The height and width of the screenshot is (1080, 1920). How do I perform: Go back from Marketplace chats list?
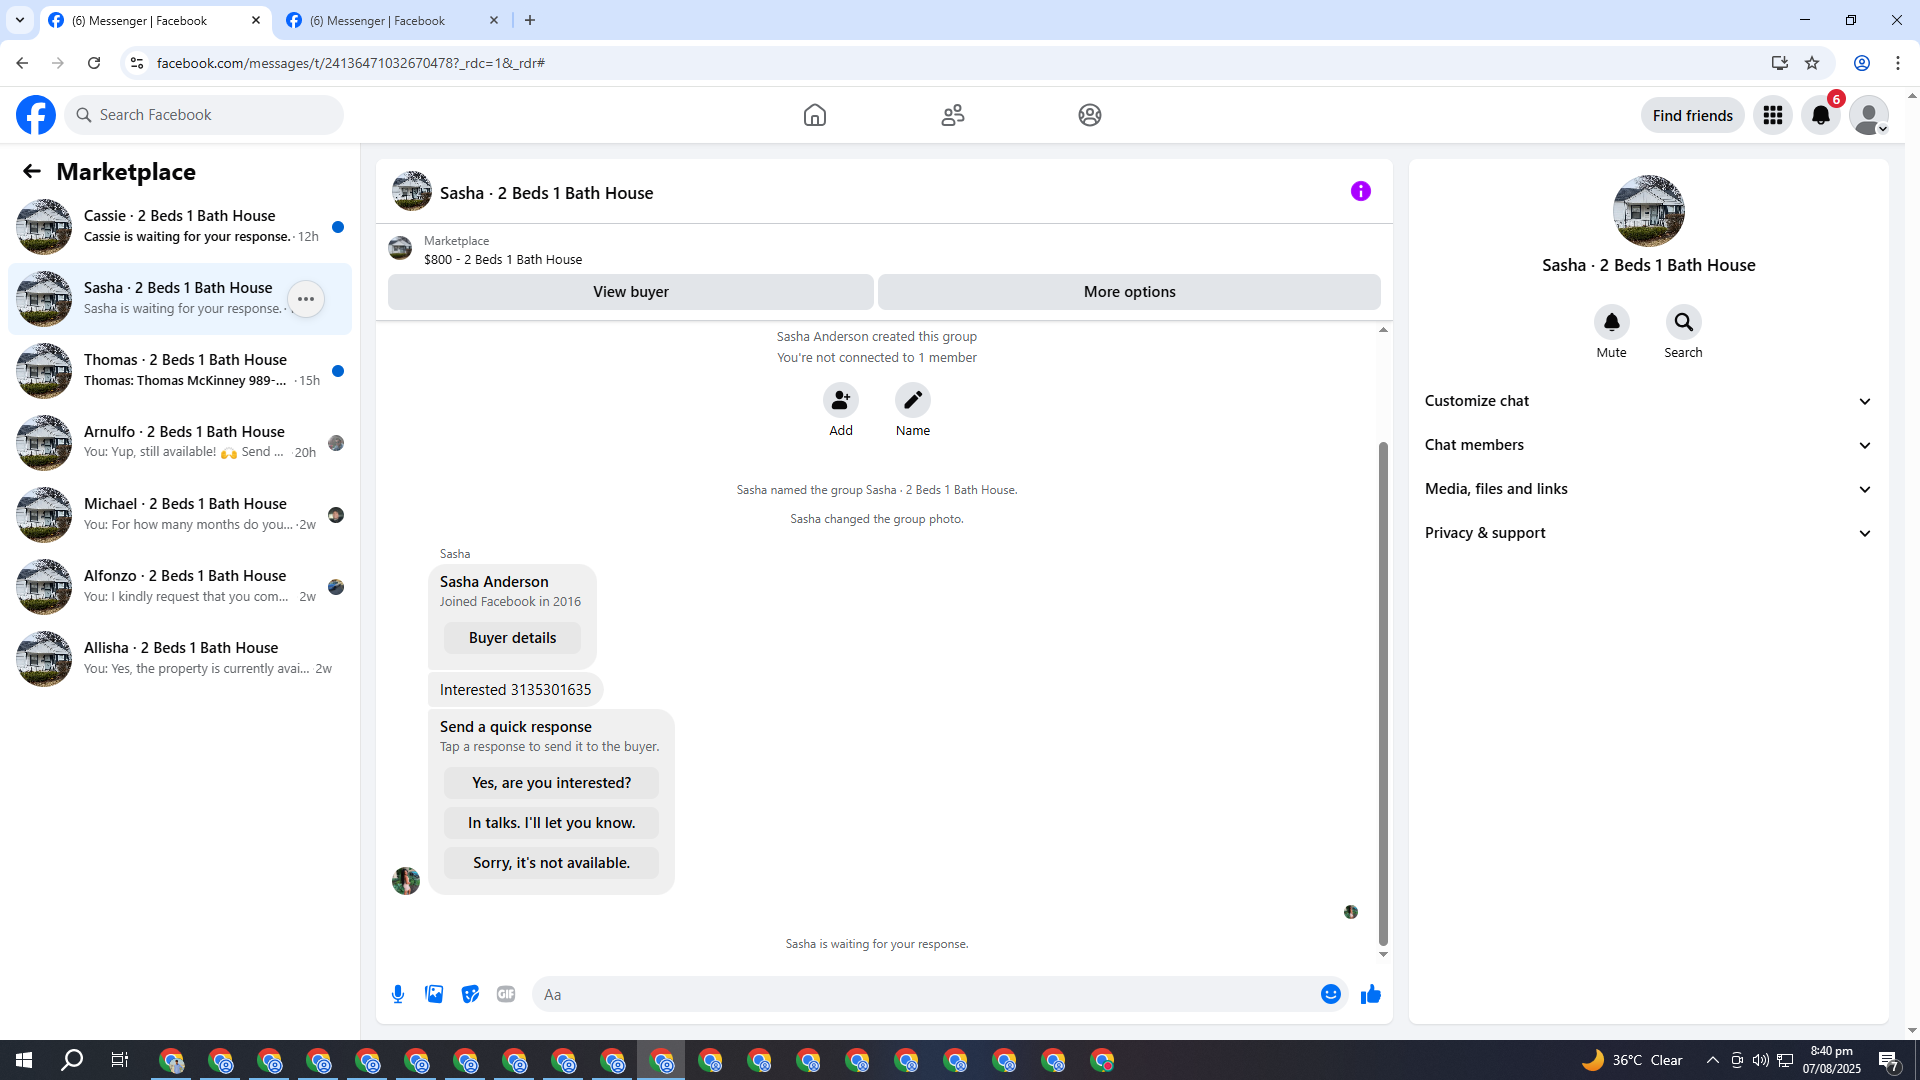32,171
